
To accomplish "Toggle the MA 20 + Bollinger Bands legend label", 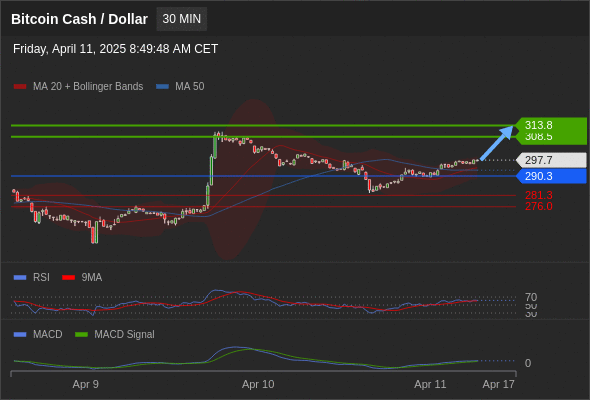I will pyautogui.click(x=88, y=87).
